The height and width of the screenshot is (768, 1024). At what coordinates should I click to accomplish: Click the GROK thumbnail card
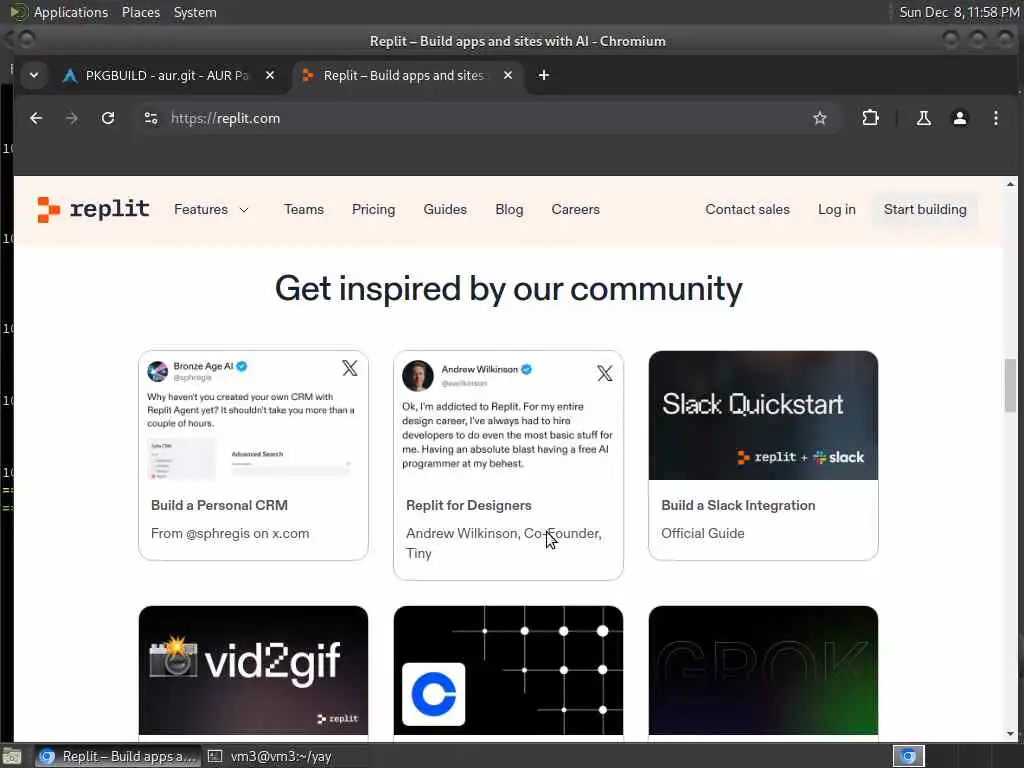point(763,671)
